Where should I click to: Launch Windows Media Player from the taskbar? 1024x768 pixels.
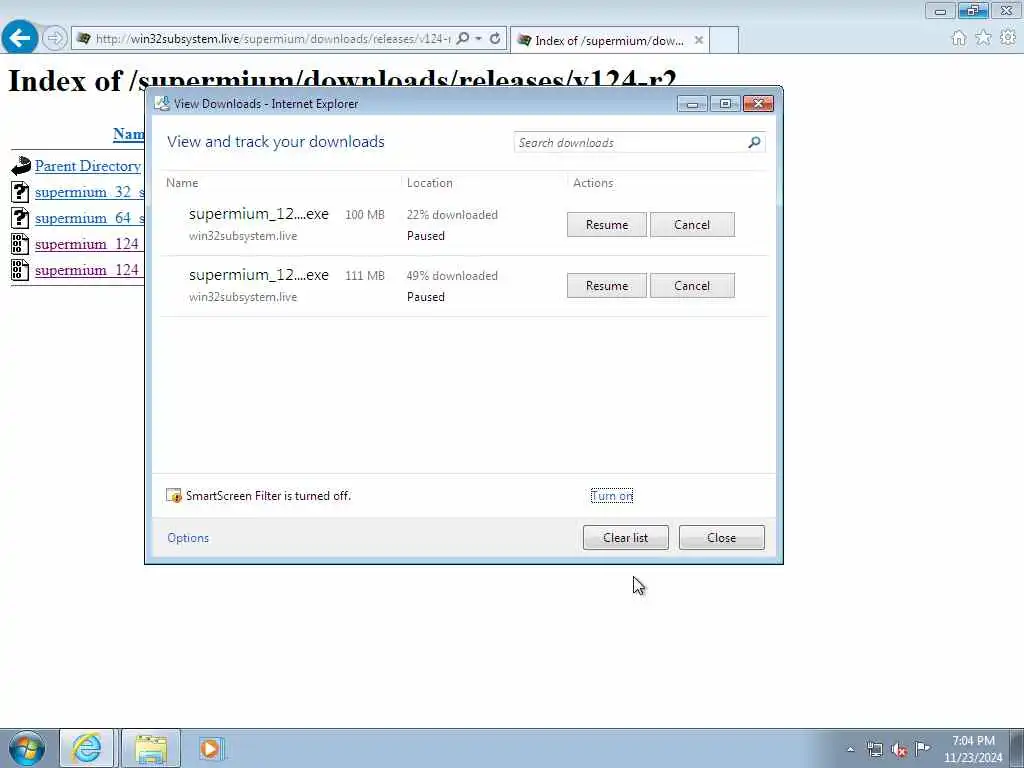(x=210, y=748)
